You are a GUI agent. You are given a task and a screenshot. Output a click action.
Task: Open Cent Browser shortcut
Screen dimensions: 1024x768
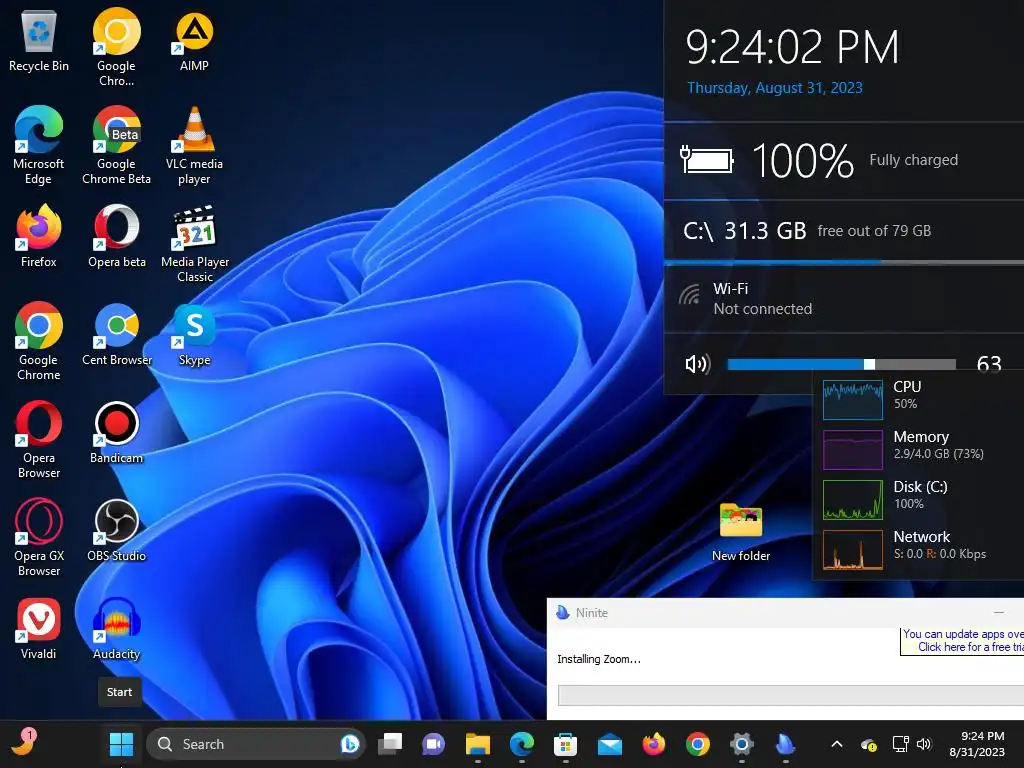[x=116, y=334]
